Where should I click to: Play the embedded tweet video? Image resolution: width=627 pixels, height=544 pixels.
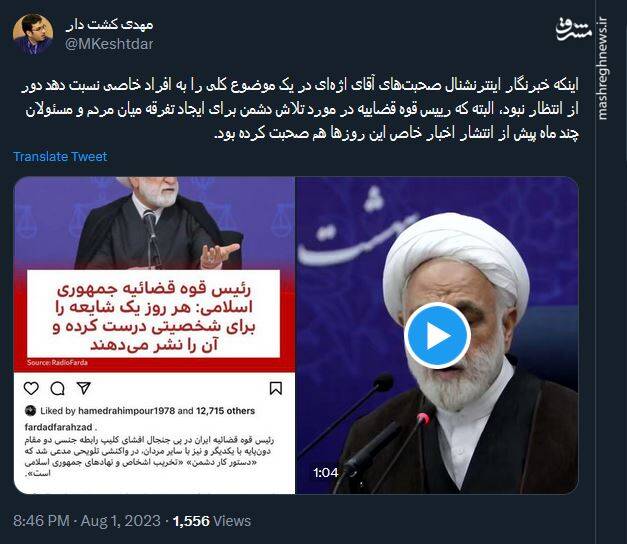pos(437,335)
